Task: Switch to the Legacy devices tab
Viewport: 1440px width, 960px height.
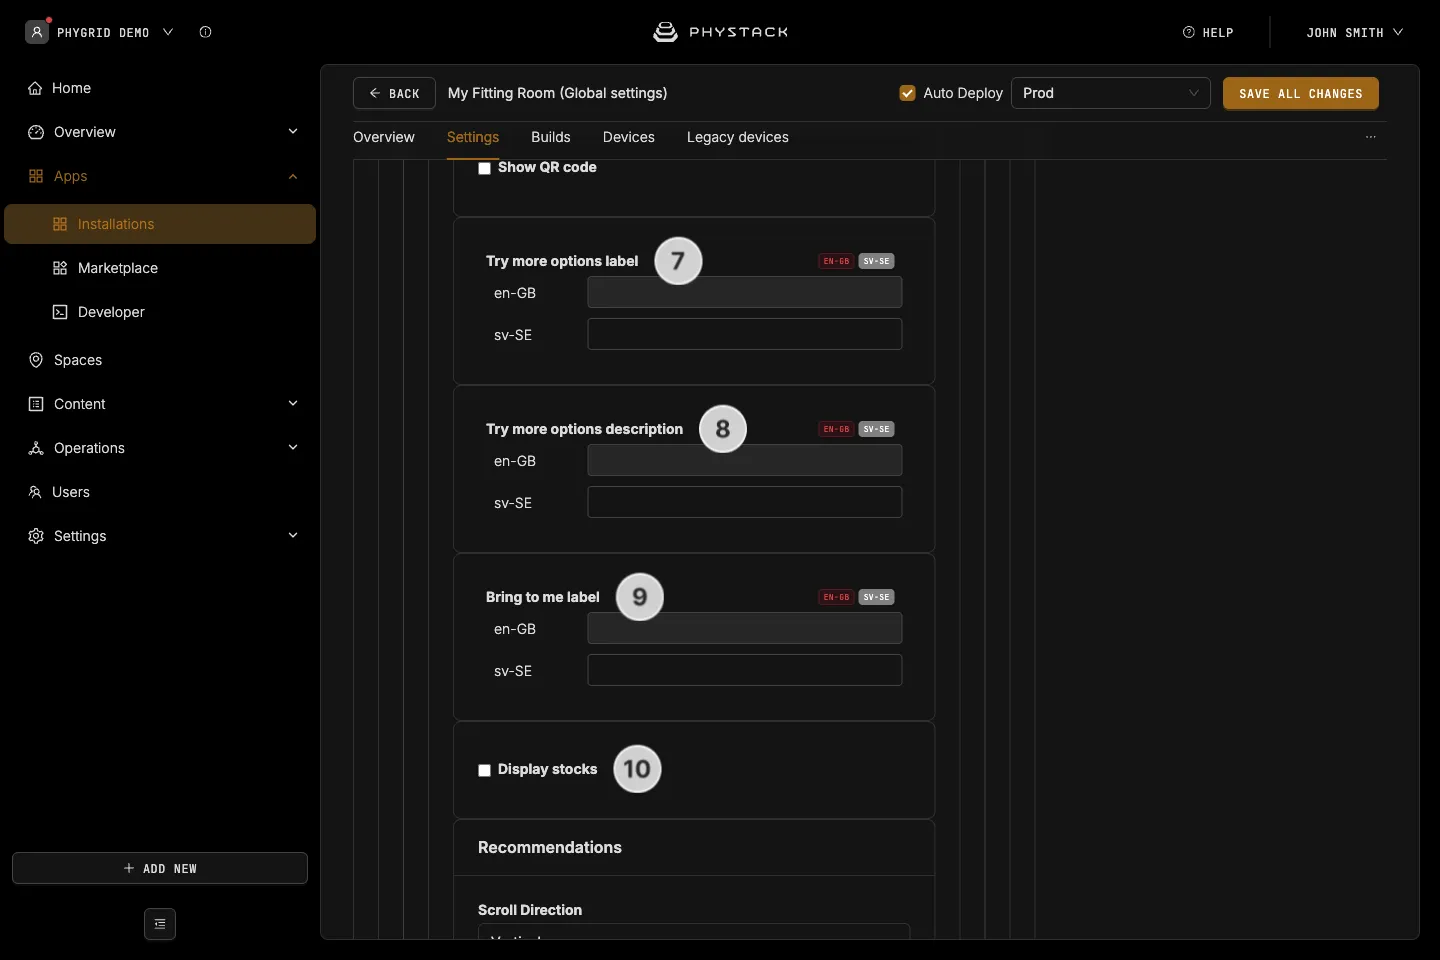Action: pyautogui.click(x=738, y=137)
